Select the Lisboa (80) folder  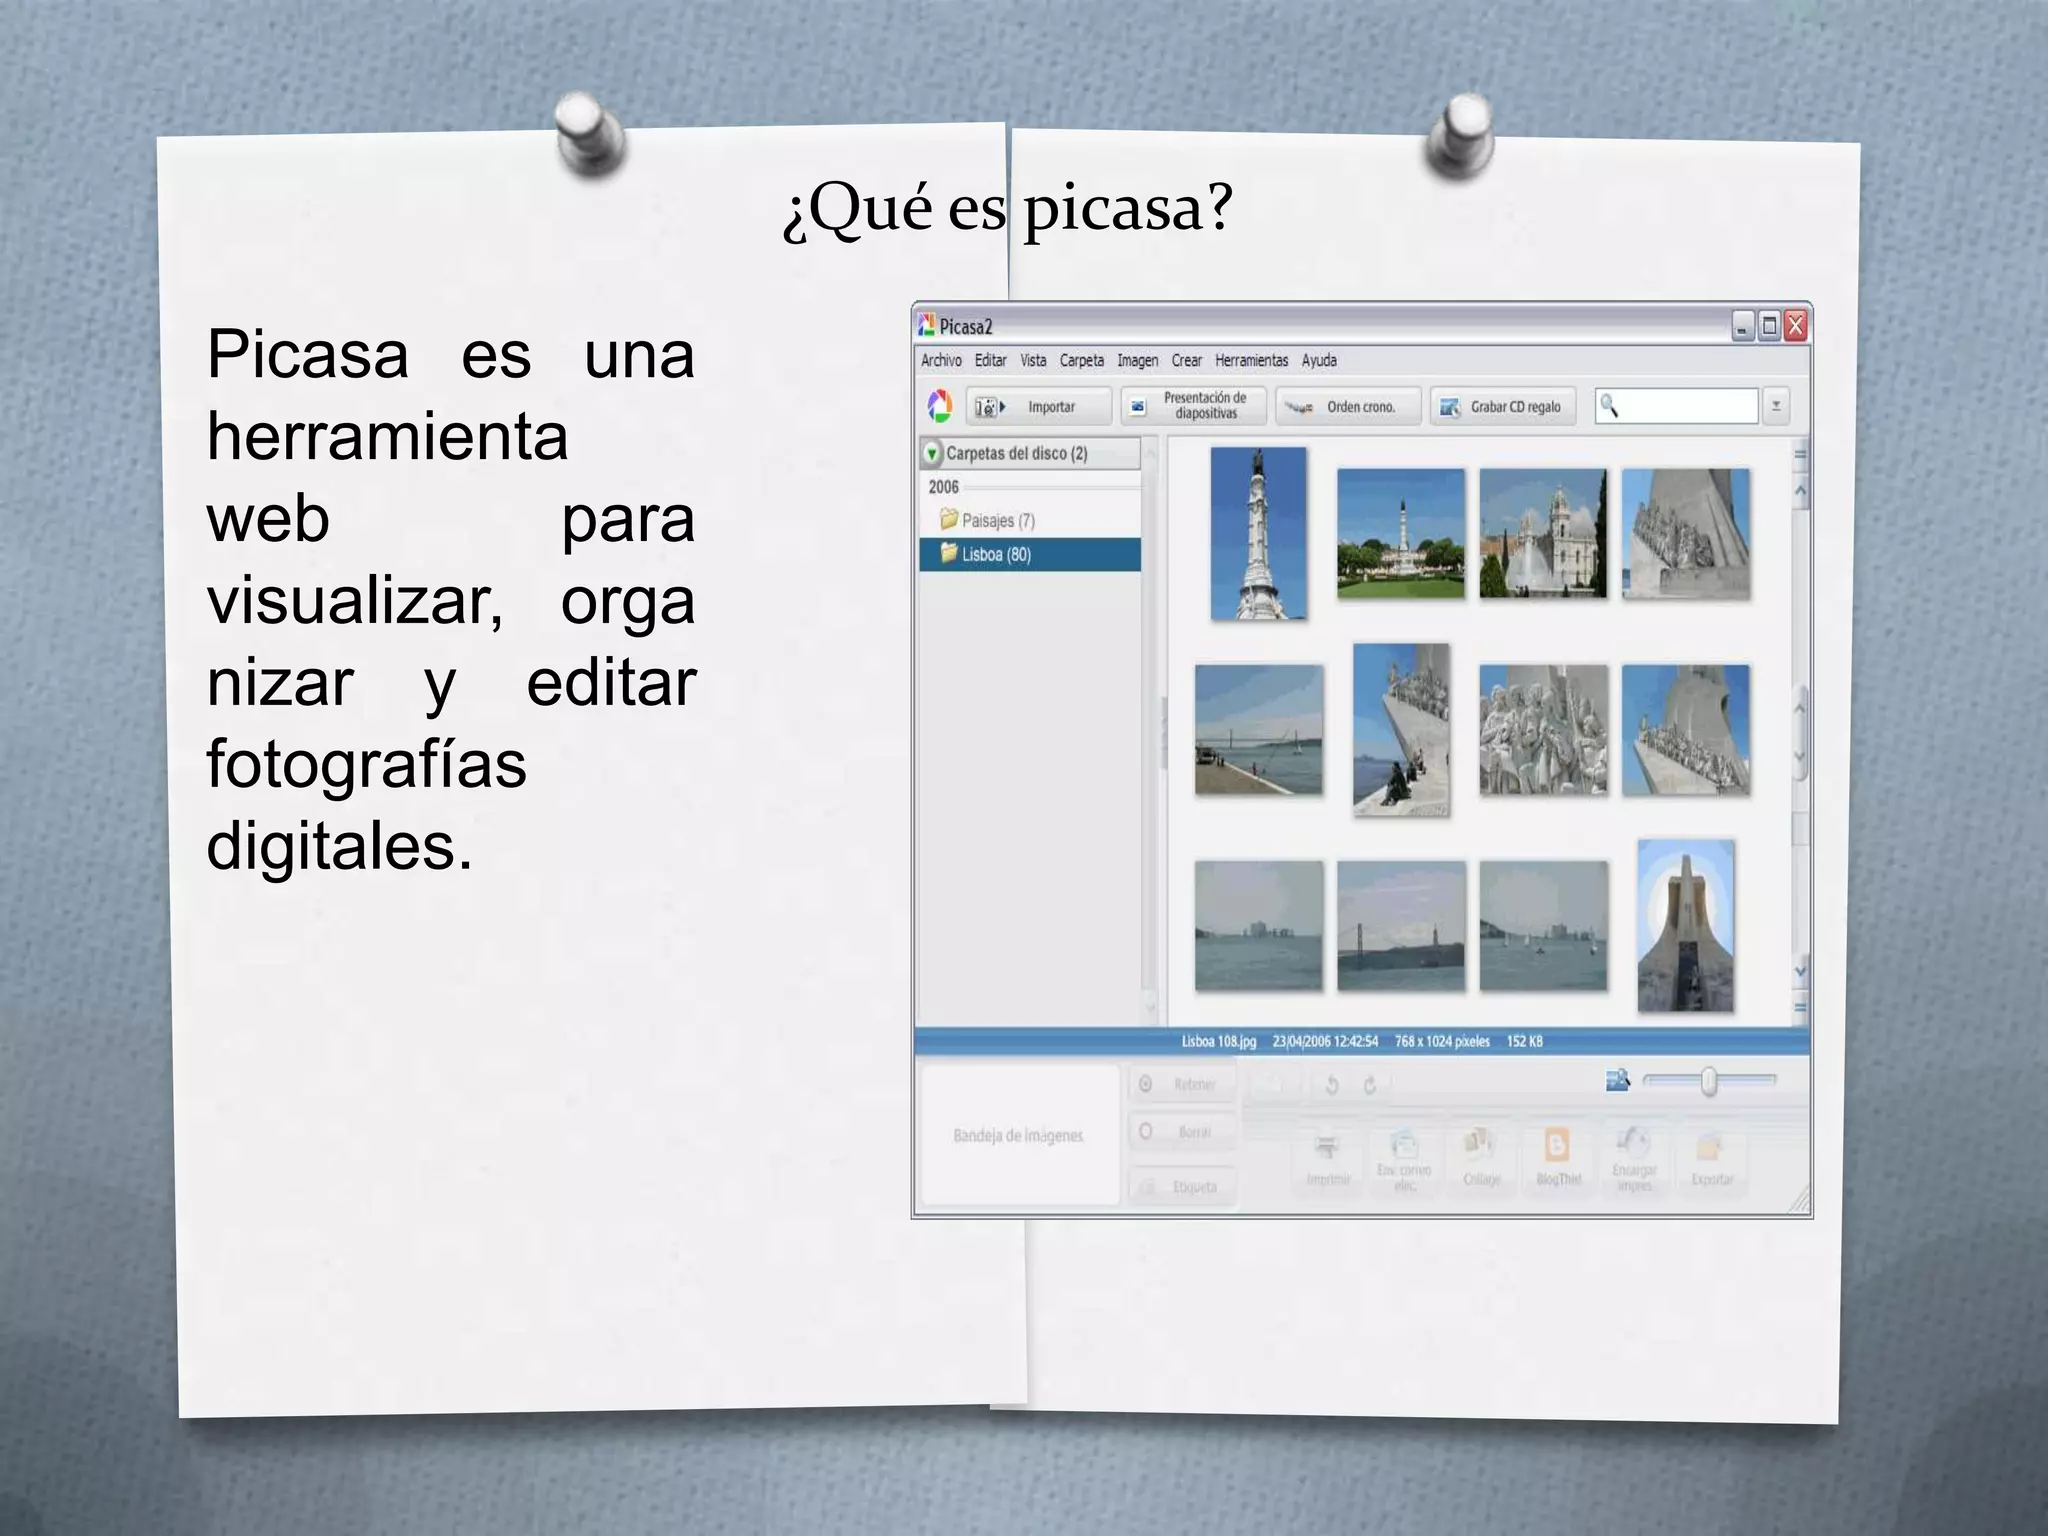point(1030,554)
